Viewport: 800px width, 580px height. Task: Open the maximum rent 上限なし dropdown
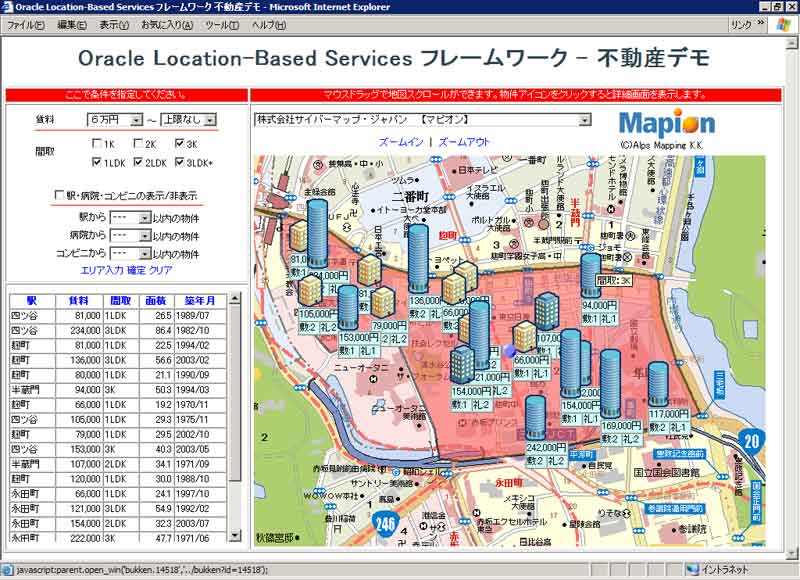[x=189, y=120]
